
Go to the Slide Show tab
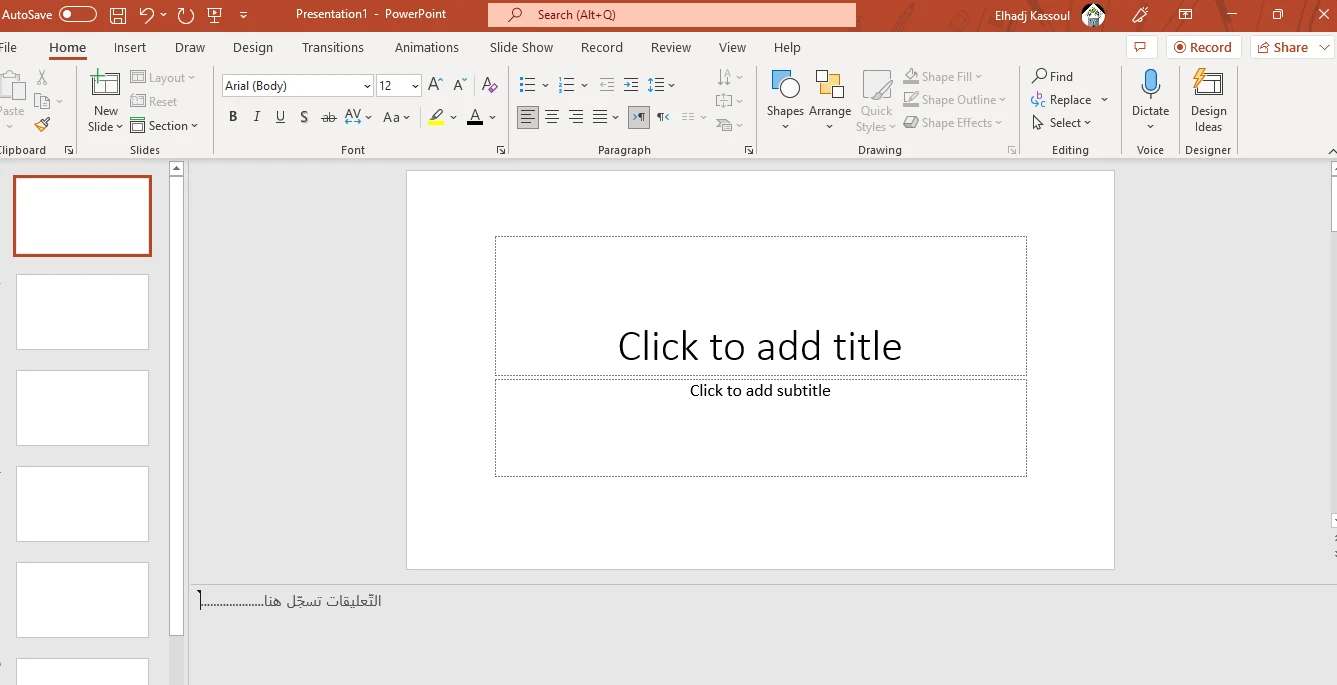521,47
